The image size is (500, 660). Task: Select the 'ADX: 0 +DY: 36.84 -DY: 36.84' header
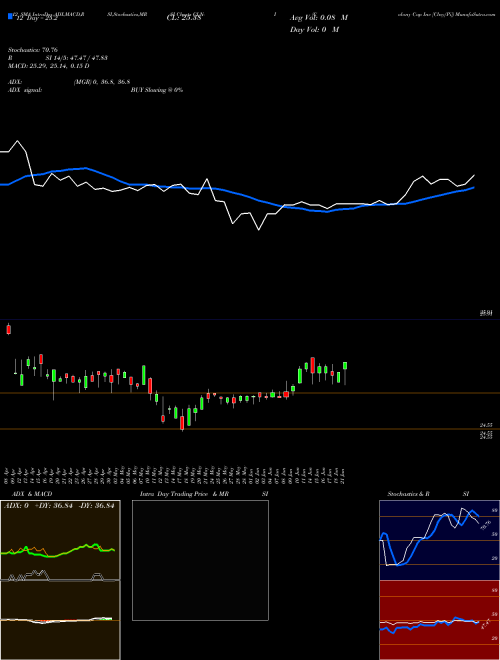[x=59, y=506]
